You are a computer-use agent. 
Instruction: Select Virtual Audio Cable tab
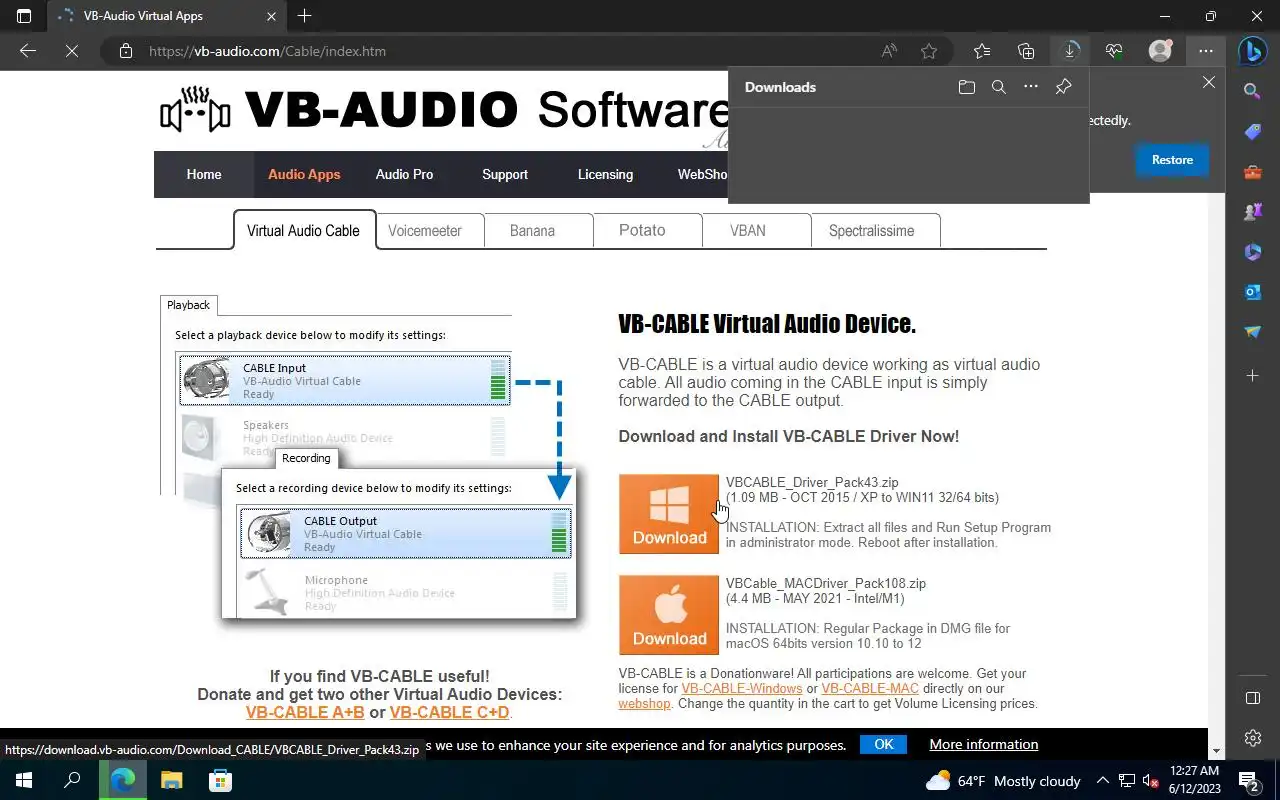(x=303, y=230)
